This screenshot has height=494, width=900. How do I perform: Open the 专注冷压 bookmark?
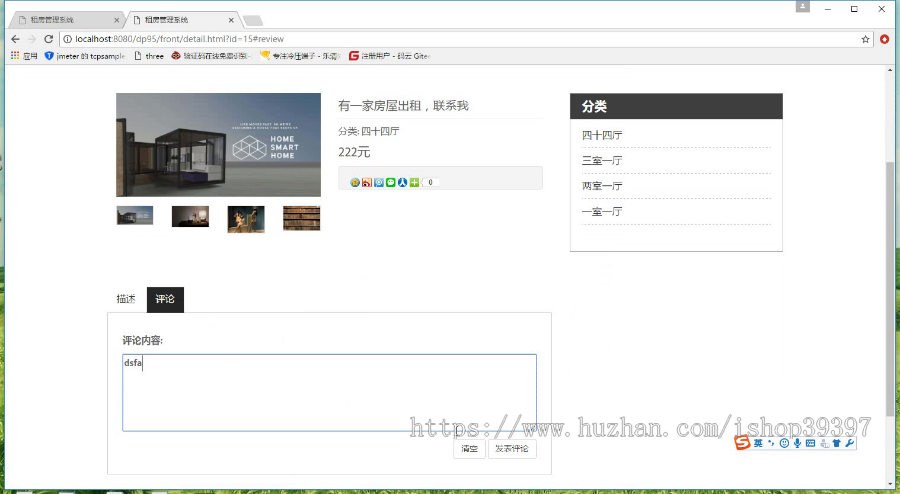(x=300, y=56)
